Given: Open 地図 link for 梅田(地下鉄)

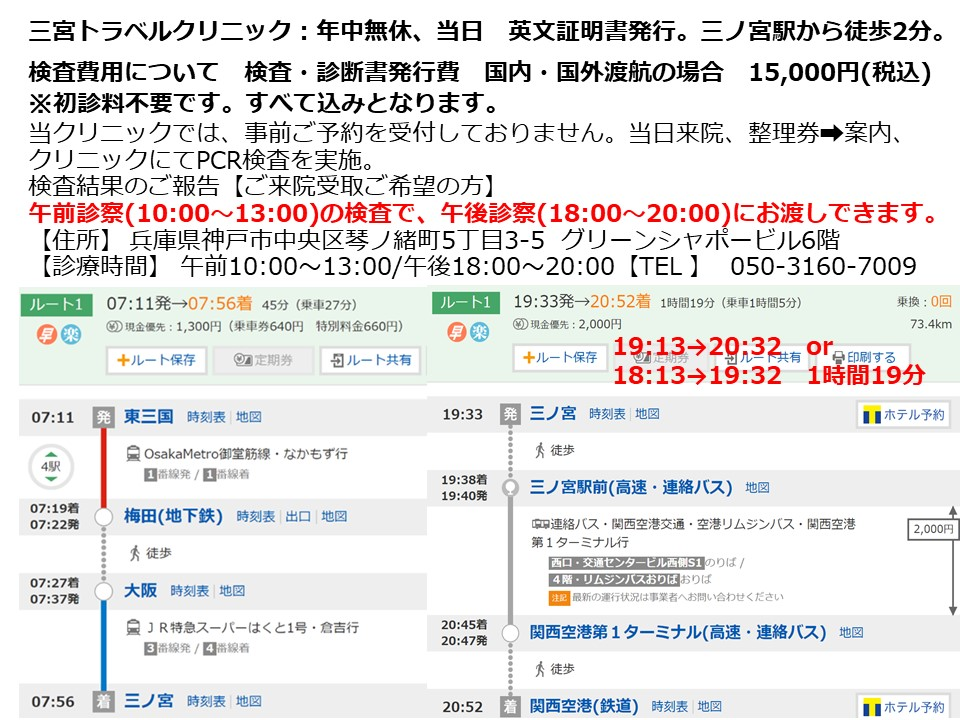Looking at the screenshot, I should [334, 517].
